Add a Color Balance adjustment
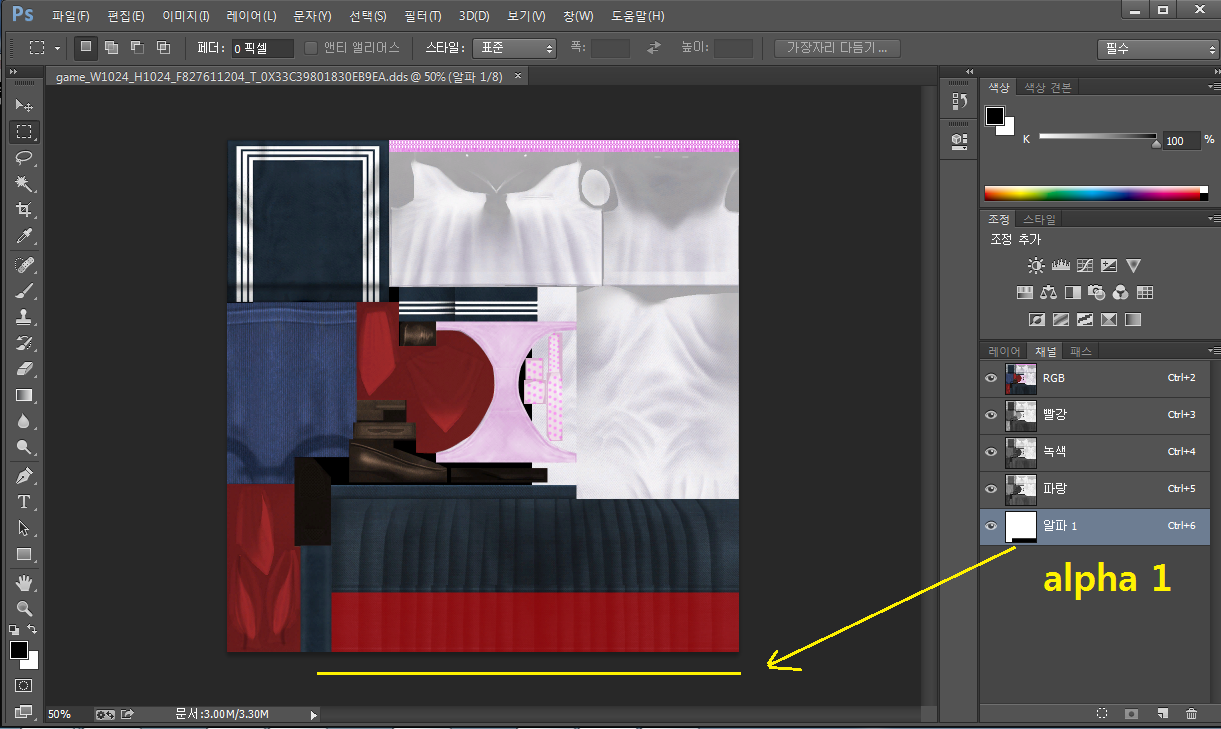Image resolution: width=1221 pixels, height=729 pixels. click(x=1048, y=293)
